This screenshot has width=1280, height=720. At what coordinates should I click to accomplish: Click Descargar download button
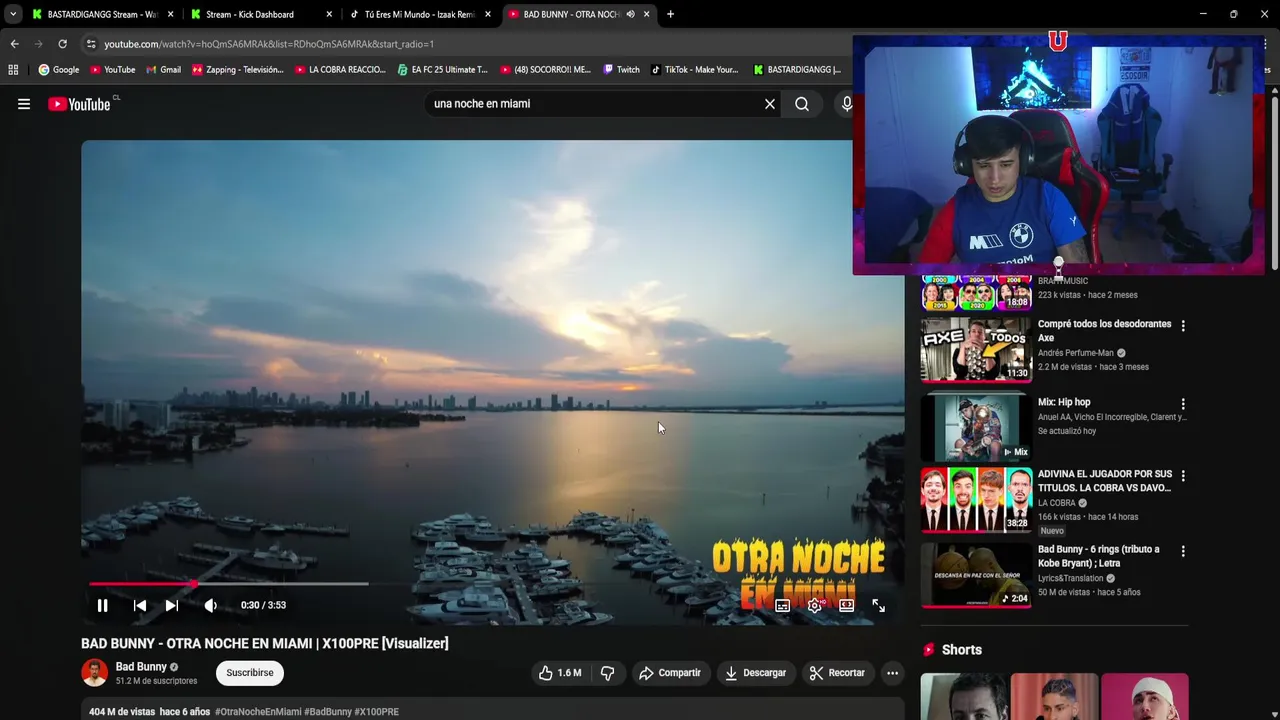tap(756, 673)
